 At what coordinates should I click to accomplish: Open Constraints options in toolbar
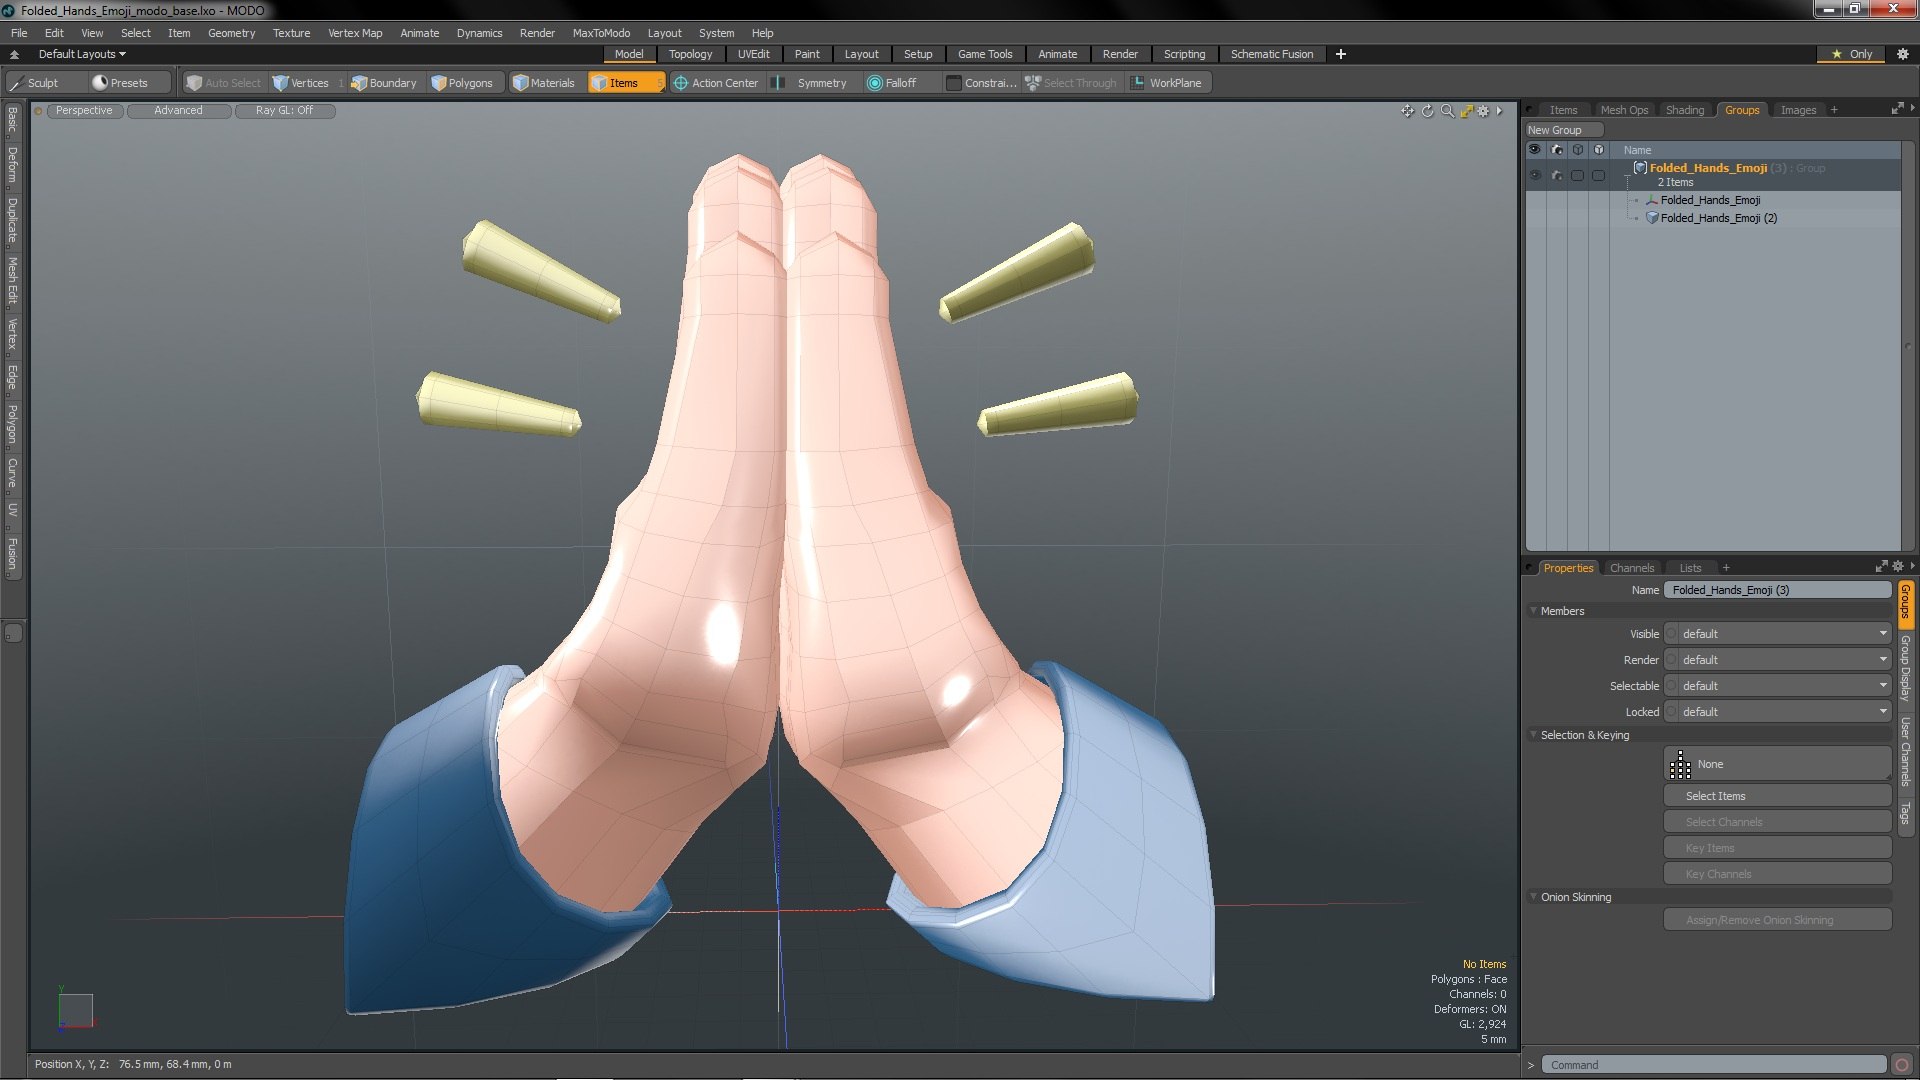coord(982,83)
